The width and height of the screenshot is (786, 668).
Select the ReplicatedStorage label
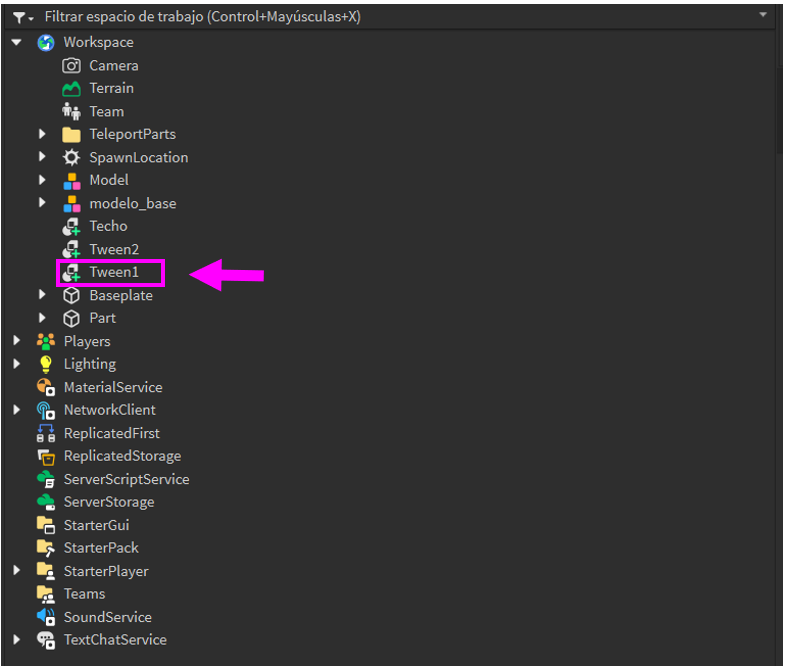pyautogui.click(x=122, y=457)
